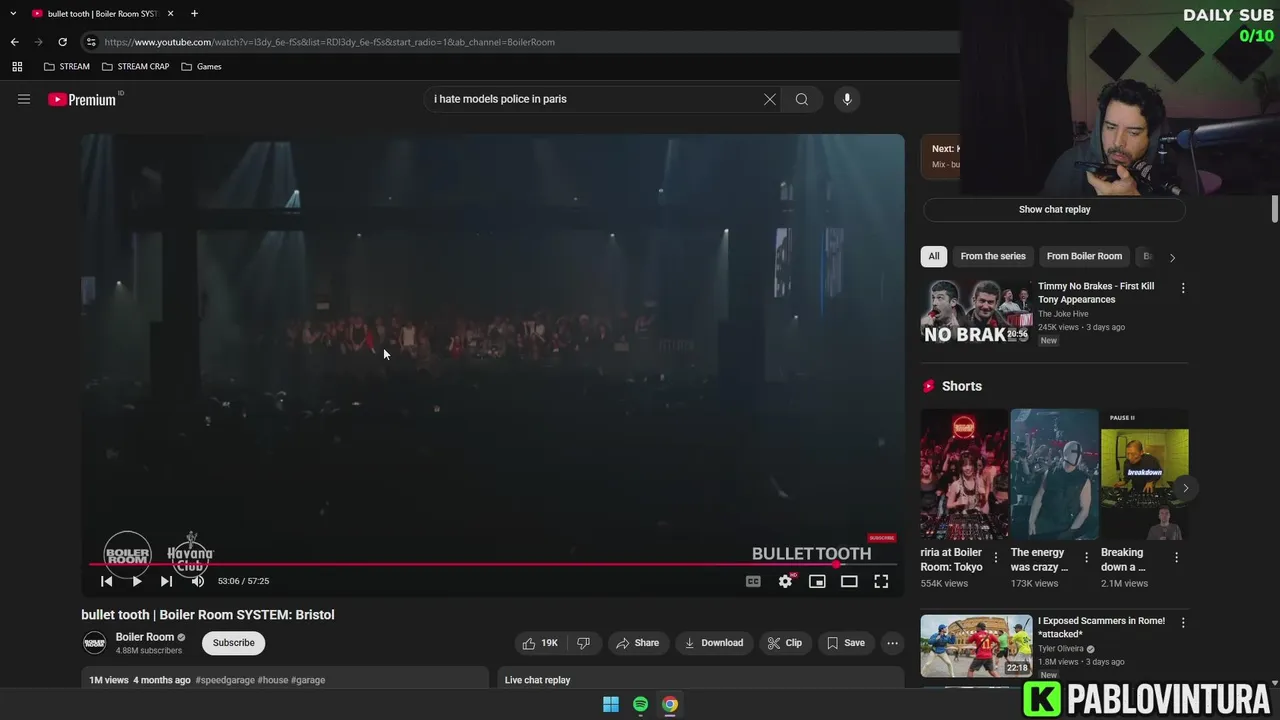
Task: Open options for Scammers in Rome video
Action: point(1183,623)
